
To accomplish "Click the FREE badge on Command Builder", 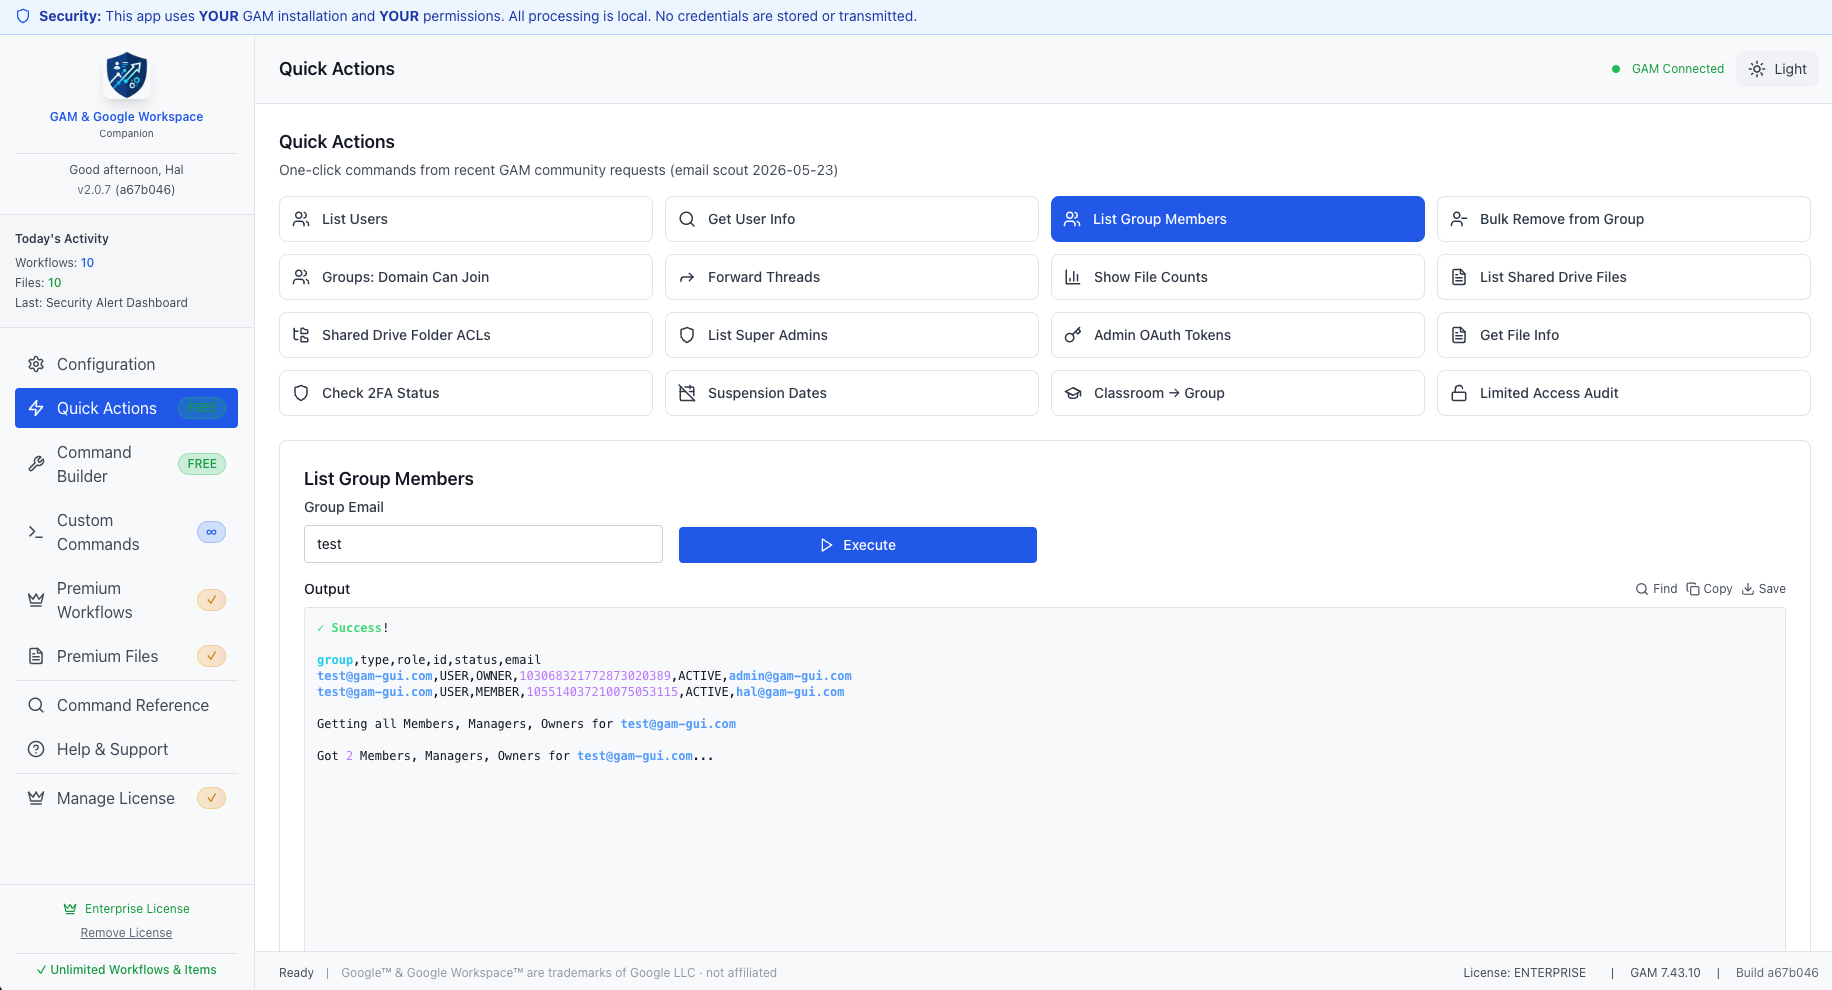I will [x=202, y=464].
